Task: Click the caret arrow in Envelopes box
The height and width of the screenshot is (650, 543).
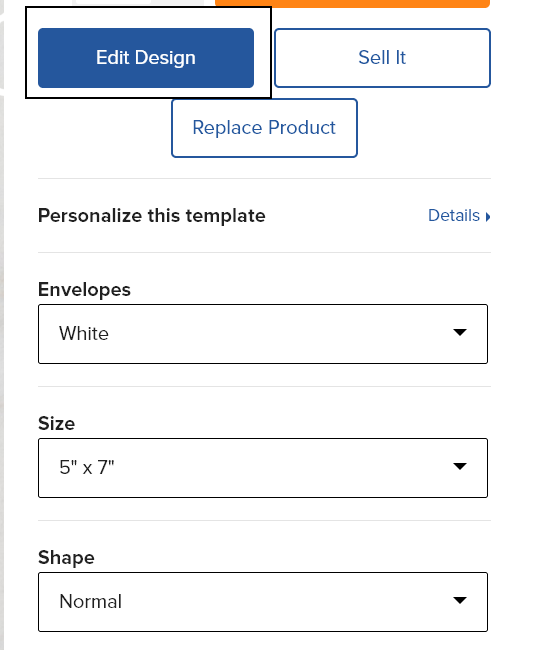Action: (460, 332)
